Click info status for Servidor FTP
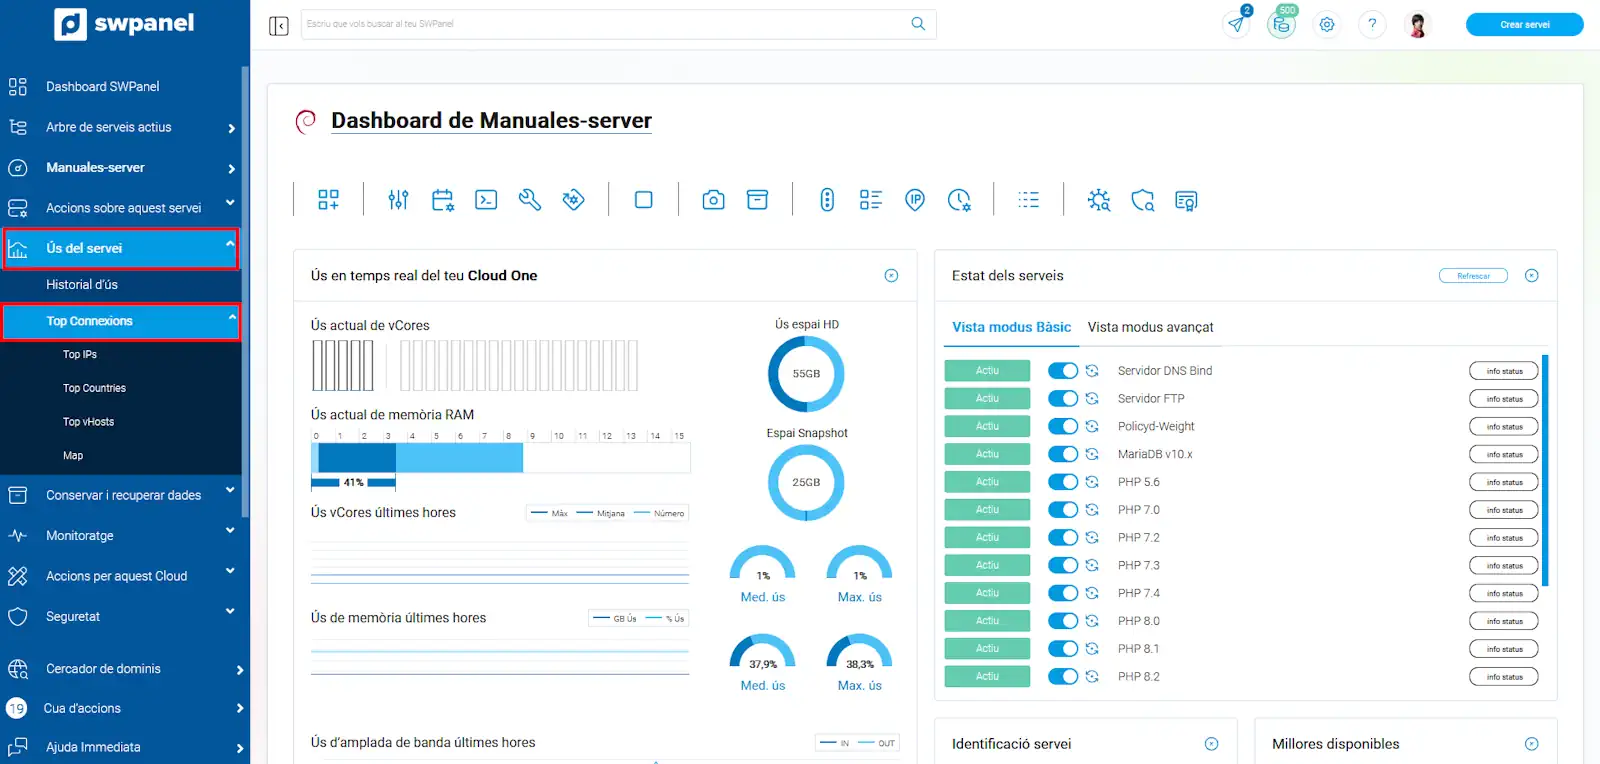This screenshot has width=1600, height=764. 1504,399
